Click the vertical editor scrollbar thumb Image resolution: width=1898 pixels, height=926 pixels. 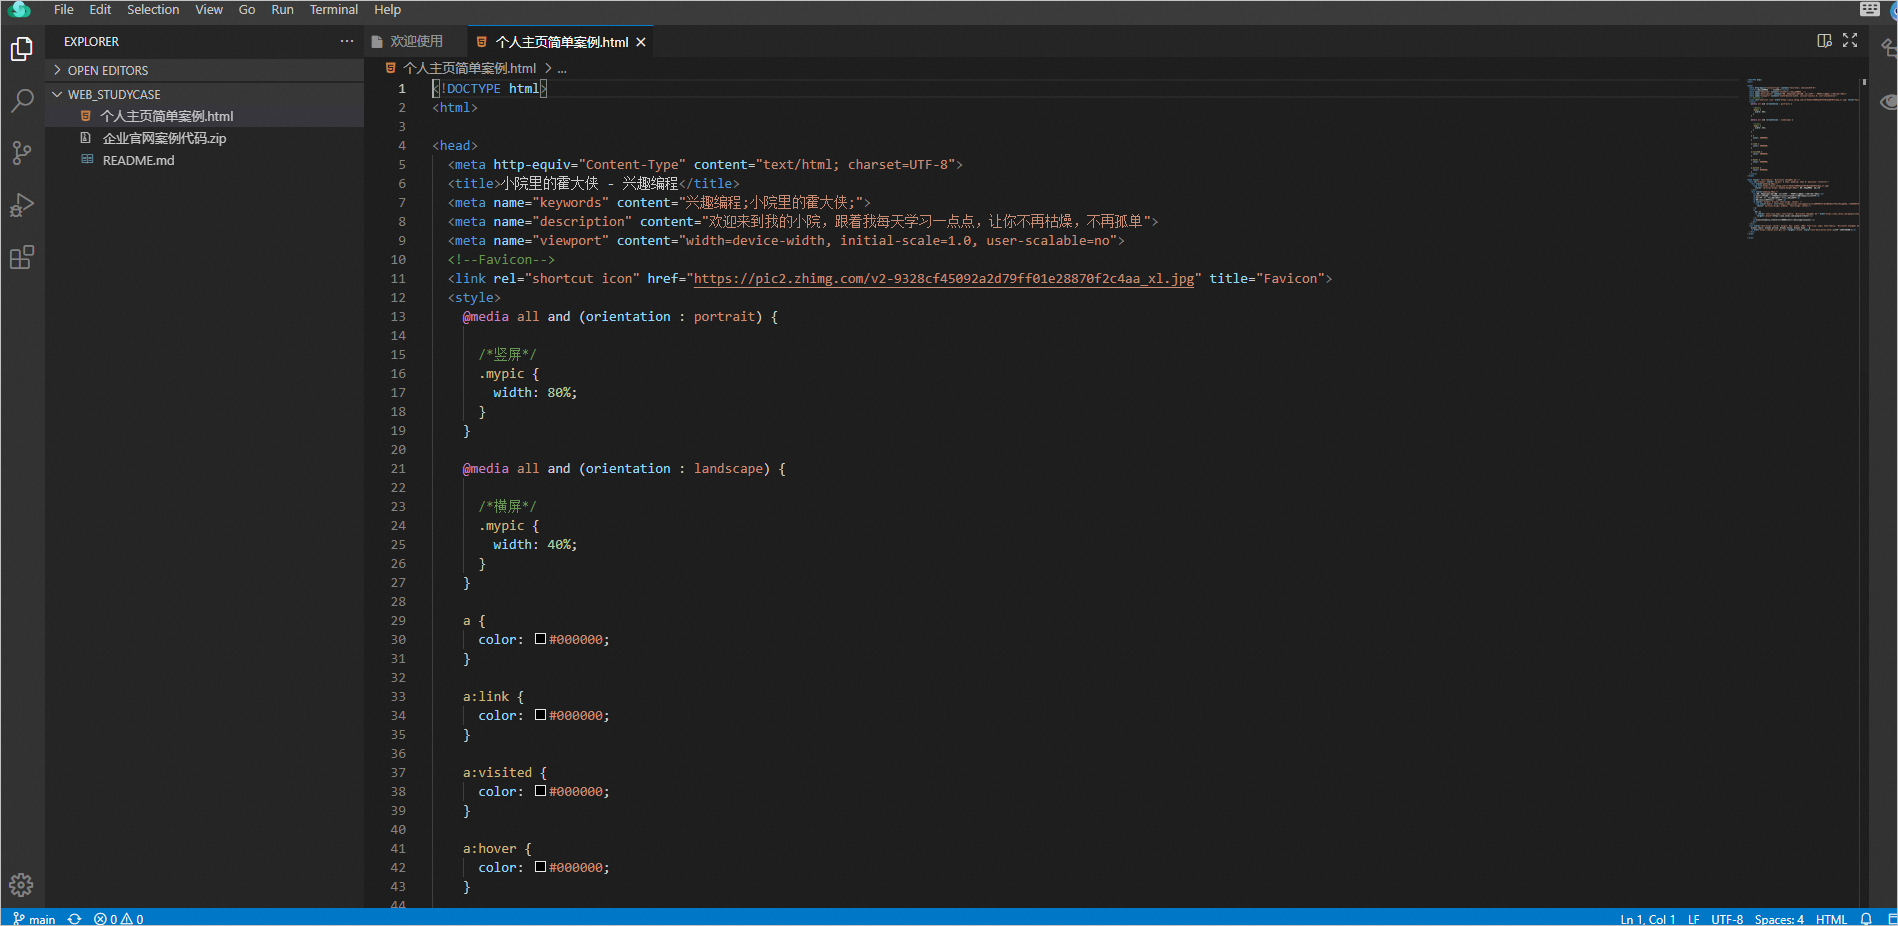[x=1864, y=82]
